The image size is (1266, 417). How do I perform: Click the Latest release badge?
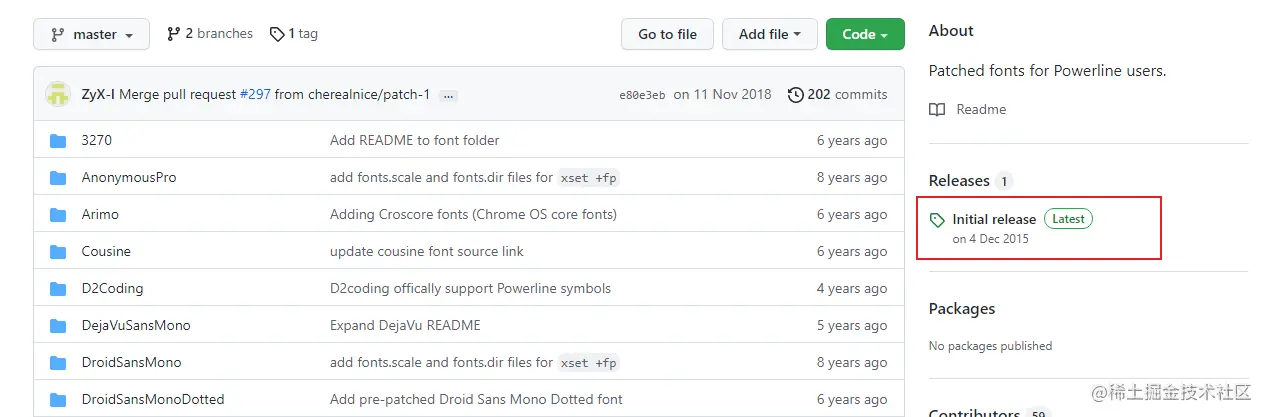click(x=1068, y=219)
